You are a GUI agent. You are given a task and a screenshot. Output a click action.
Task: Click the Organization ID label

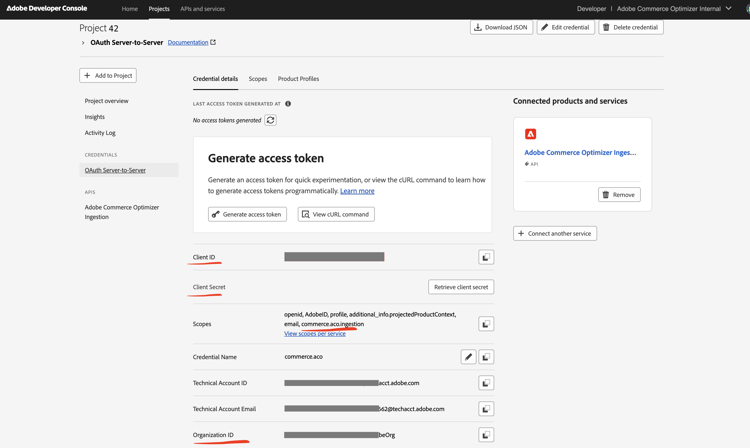tap(213, 435)
